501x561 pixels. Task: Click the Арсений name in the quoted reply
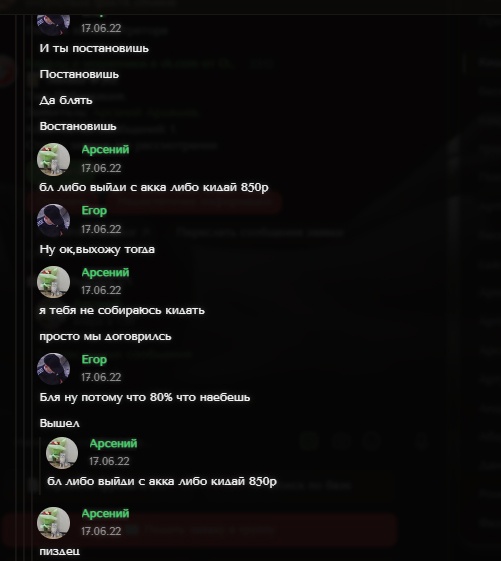(113, 443)
